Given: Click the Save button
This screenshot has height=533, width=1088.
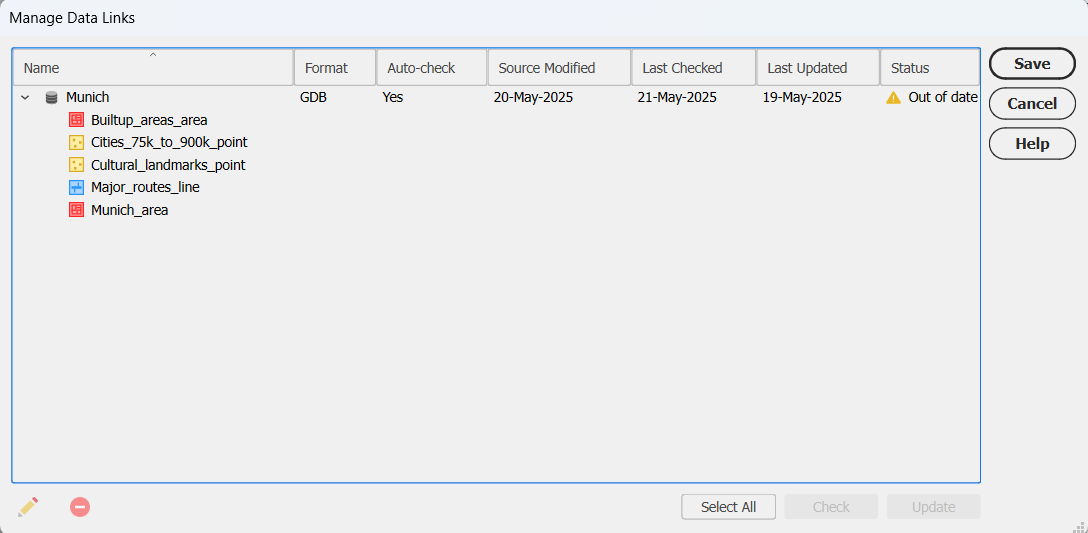Looking at the screenshot, I should coord(1032,64).
